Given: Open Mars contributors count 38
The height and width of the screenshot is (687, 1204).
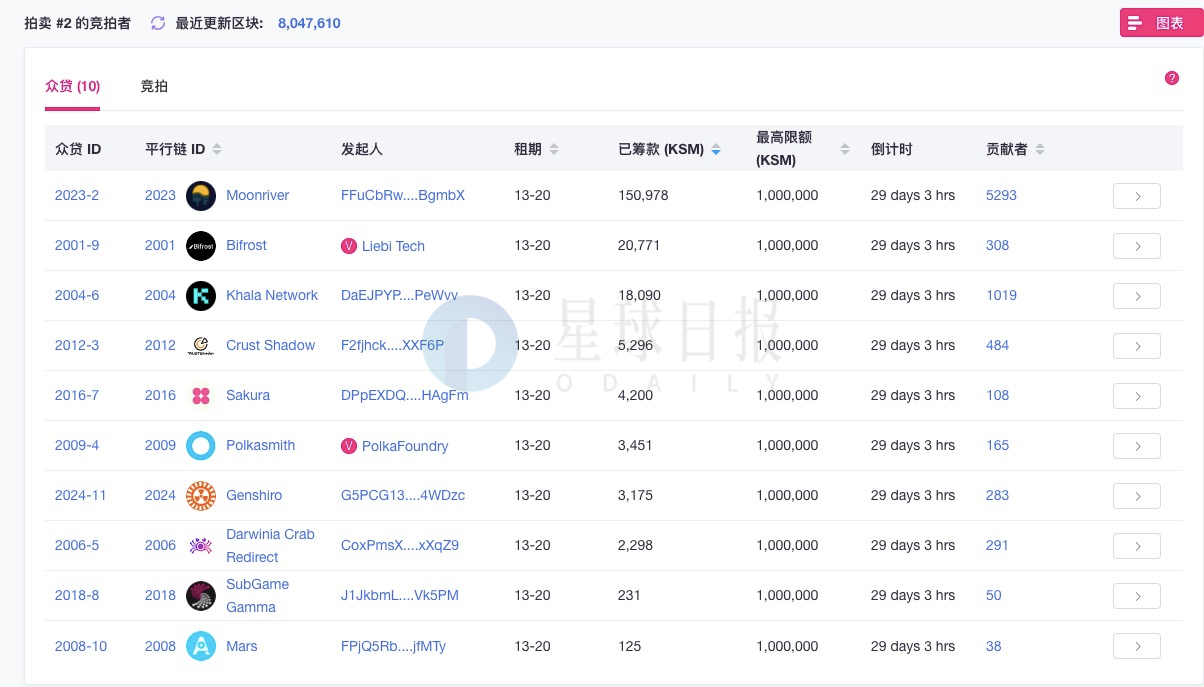Looking at the screenshot, I should tap(994, 646).
